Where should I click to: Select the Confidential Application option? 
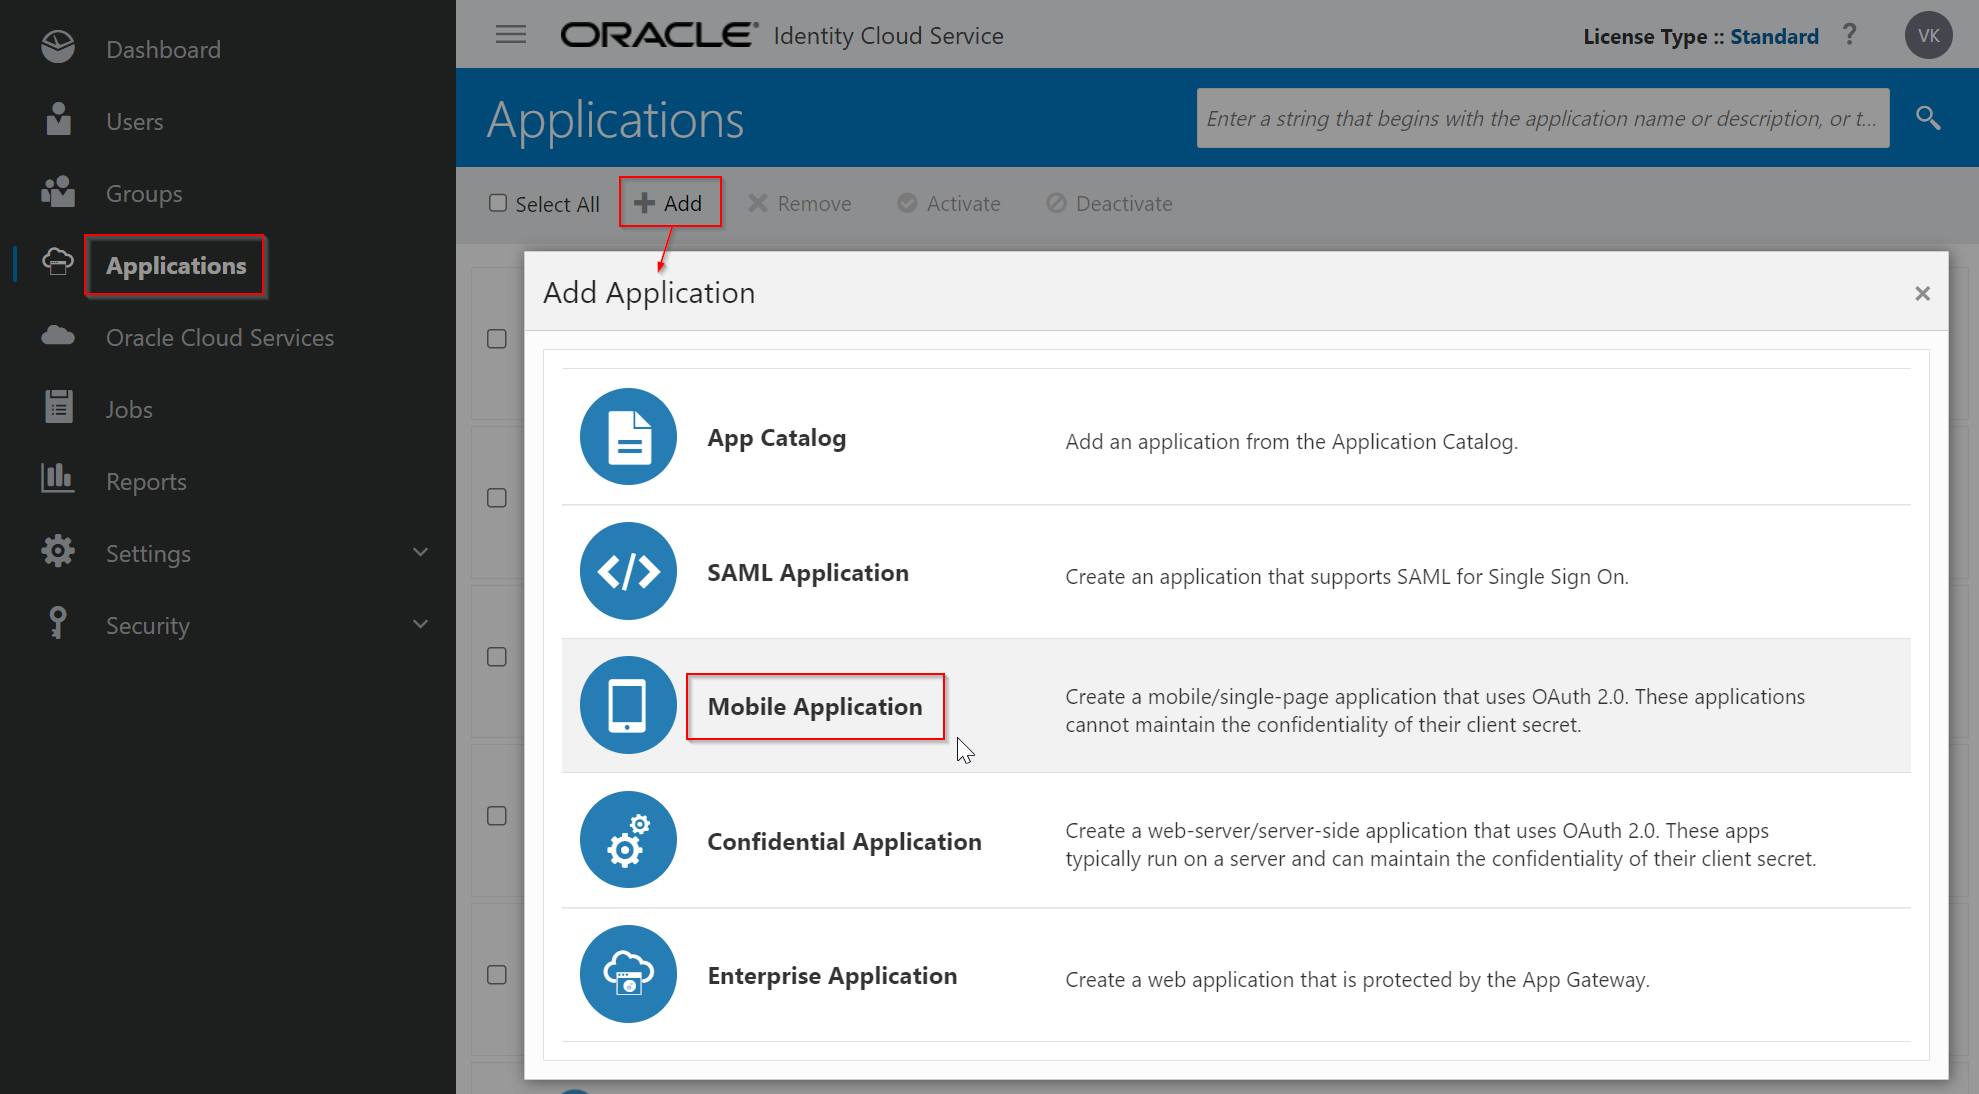pyautogui.click(x=844, y=842)
